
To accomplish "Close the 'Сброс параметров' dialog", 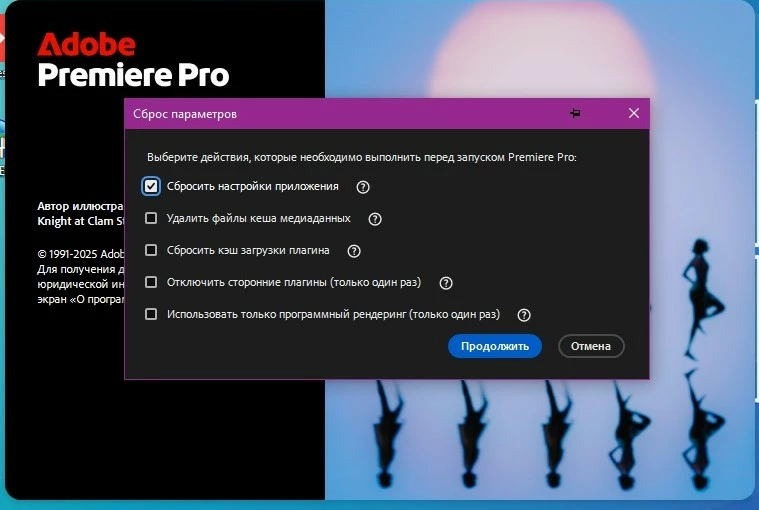I will click(634, 113).
